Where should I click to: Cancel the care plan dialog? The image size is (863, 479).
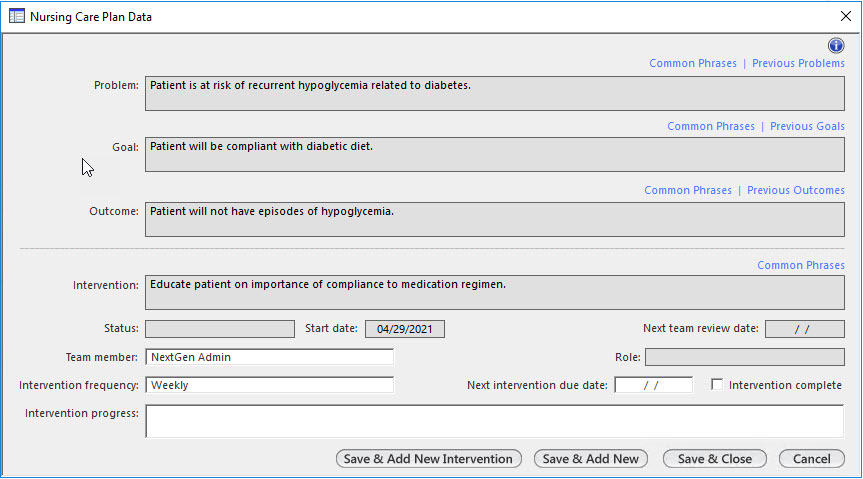click(811, 459)
